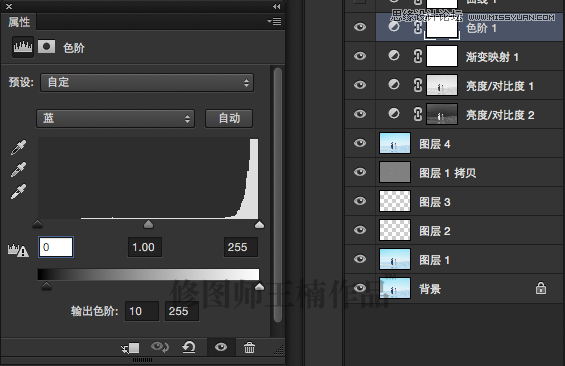
Task: Click the Properties panel vertical scrollbar
Action: [277, 195]
